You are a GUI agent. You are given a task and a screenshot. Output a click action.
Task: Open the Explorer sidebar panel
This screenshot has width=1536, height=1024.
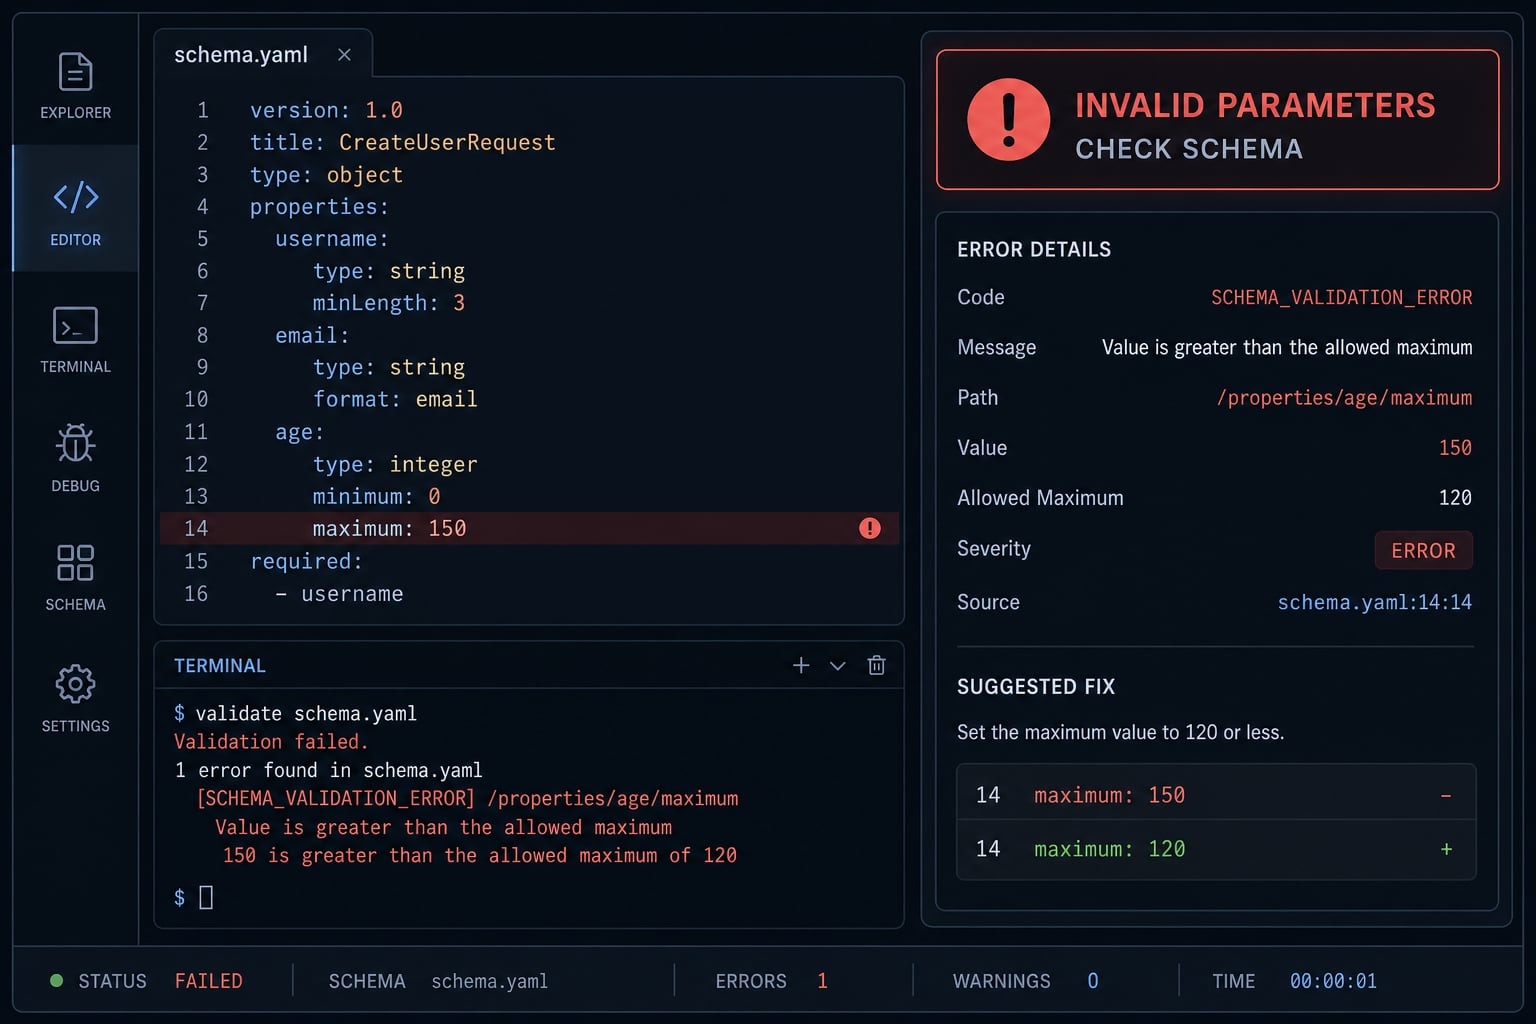[75, 86]
